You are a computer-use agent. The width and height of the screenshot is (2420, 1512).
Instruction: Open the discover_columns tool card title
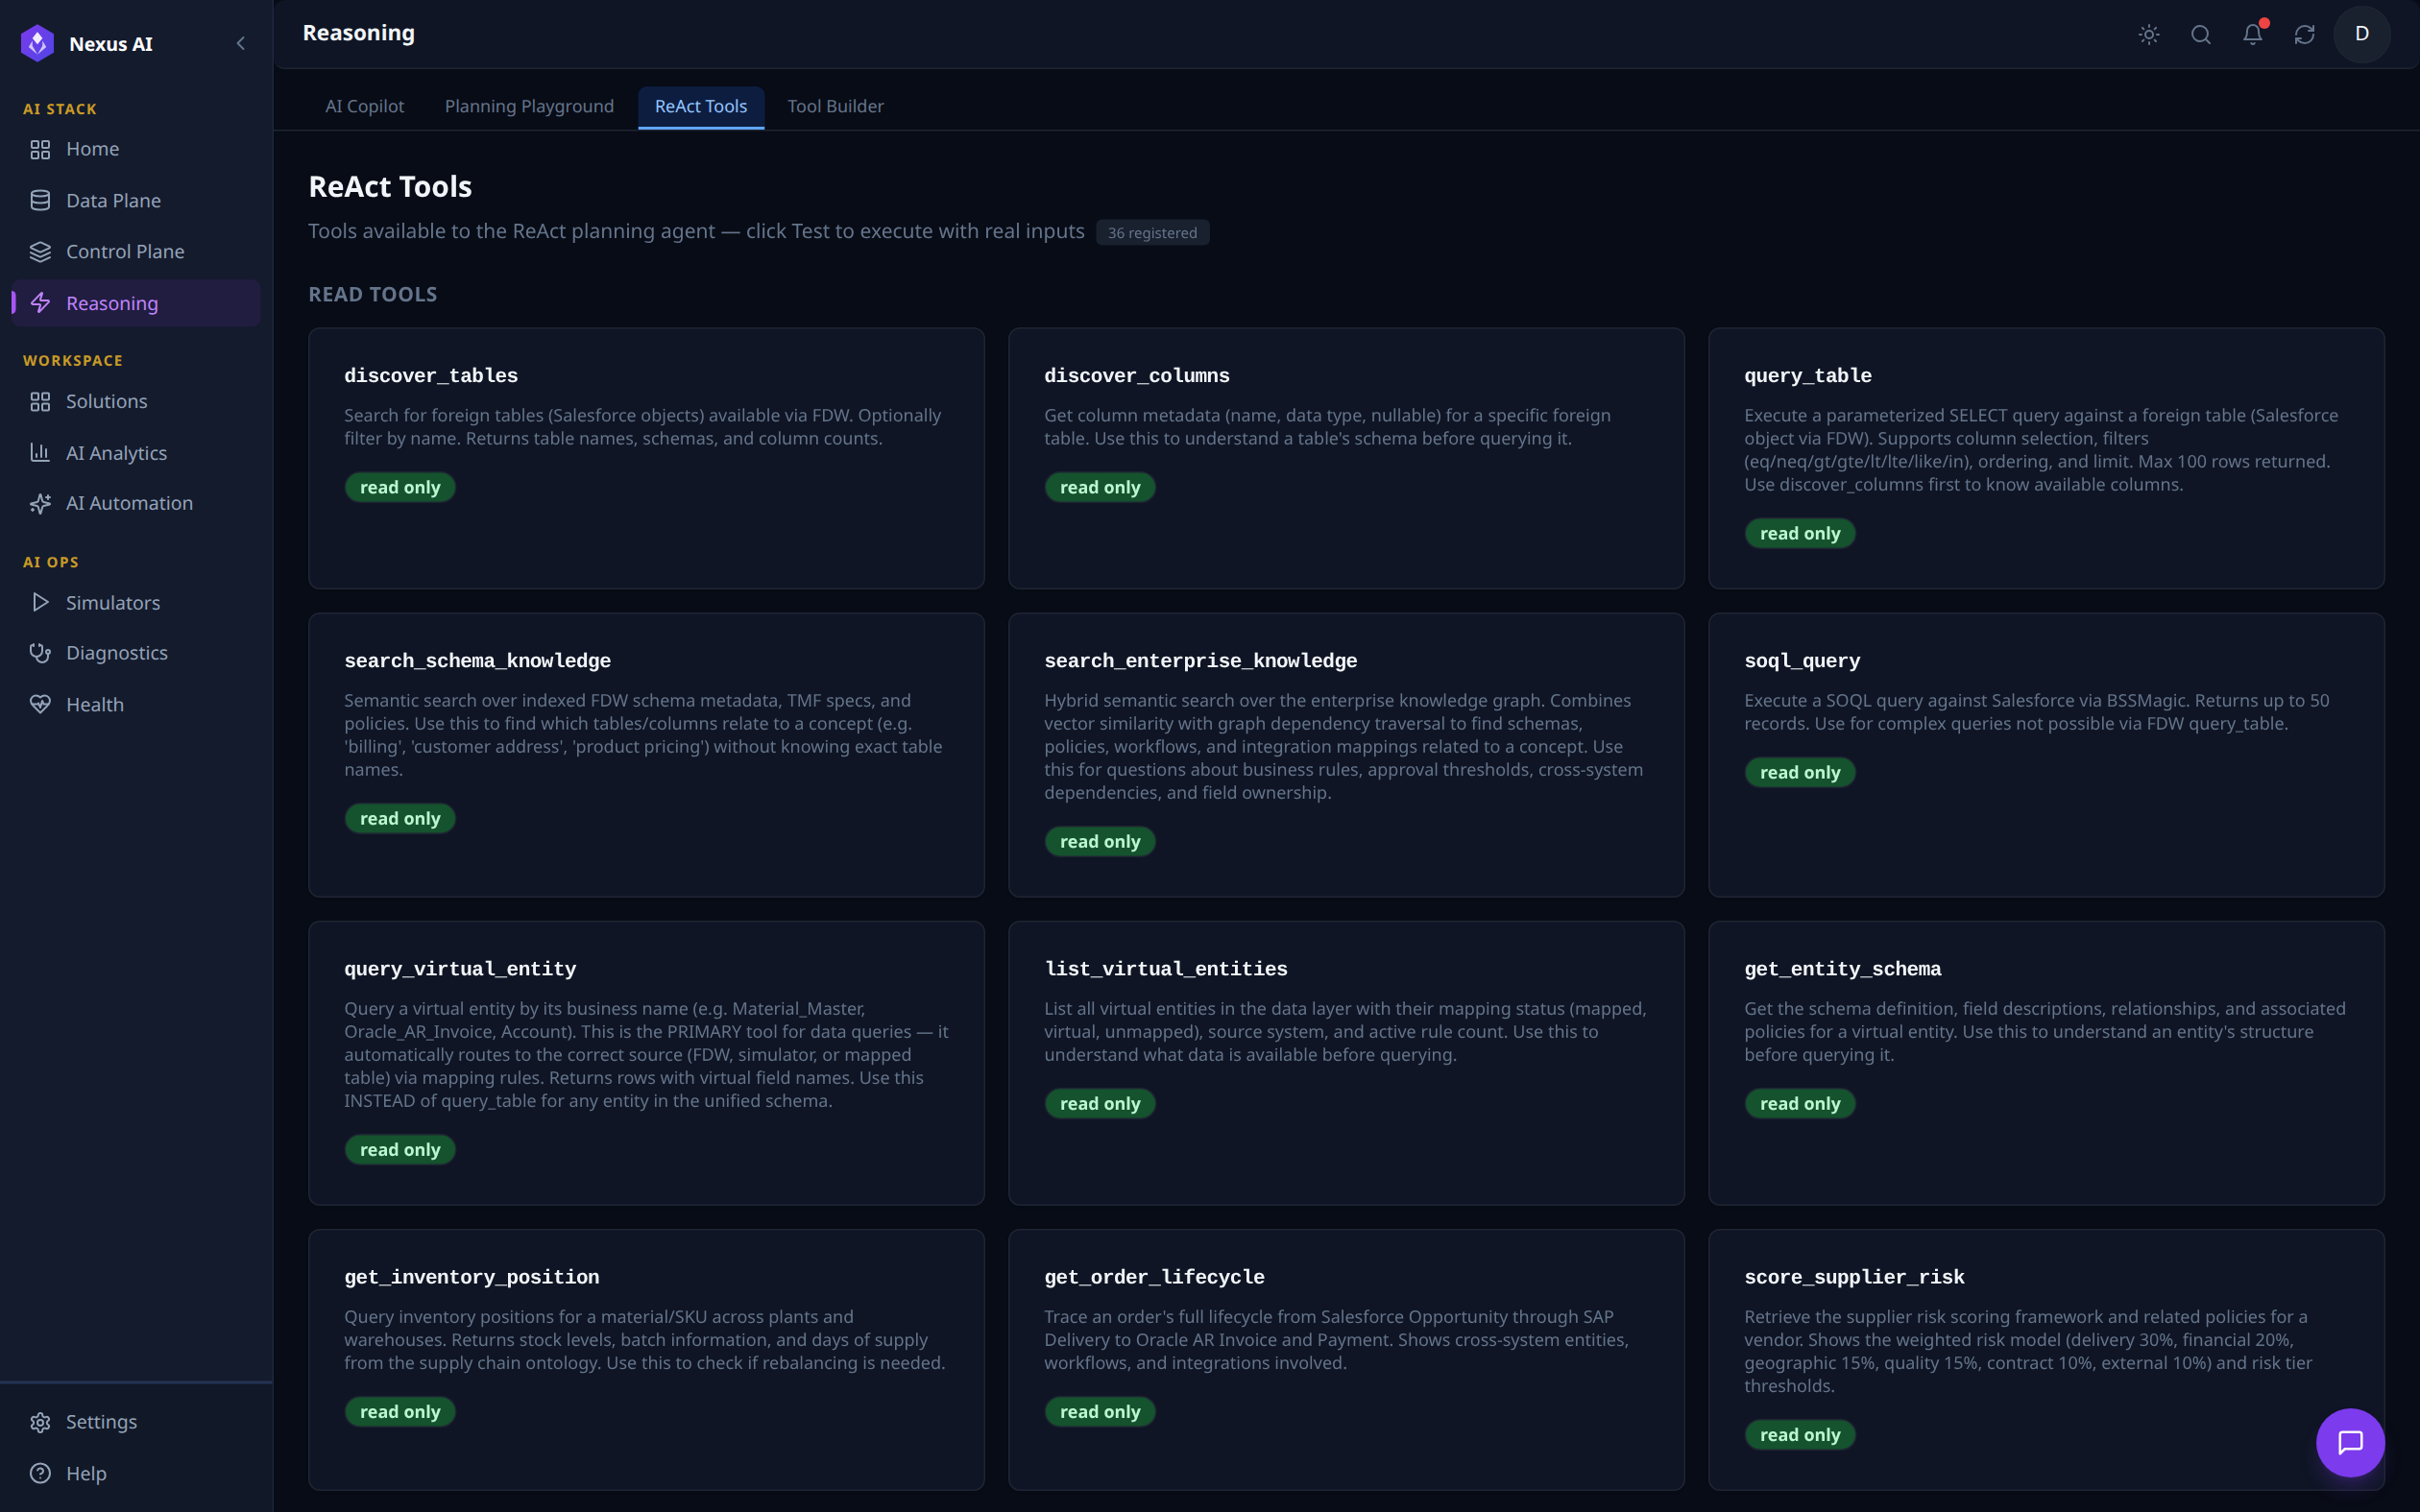click(1136, 375)
